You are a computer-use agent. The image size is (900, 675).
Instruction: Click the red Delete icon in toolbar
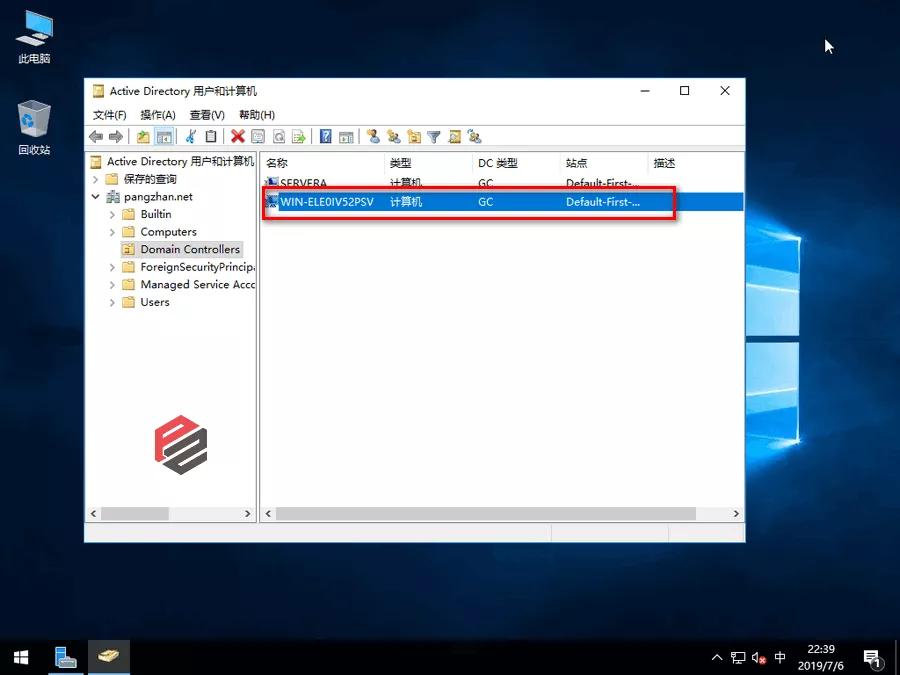point(238,137)
